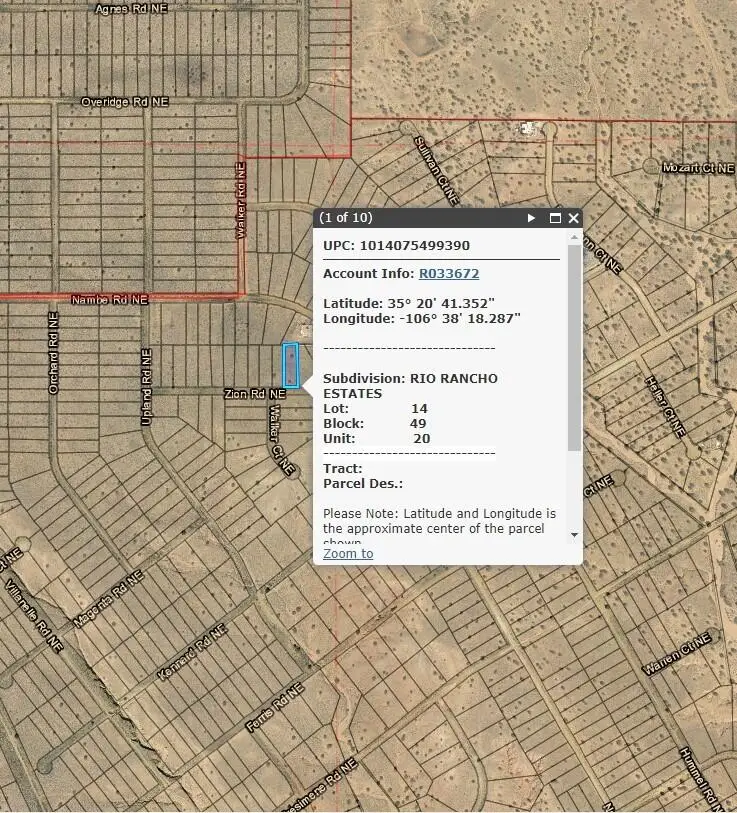737x813 pixels.
Task: Close the parcel info popup
Action: (x=573, y=218)
